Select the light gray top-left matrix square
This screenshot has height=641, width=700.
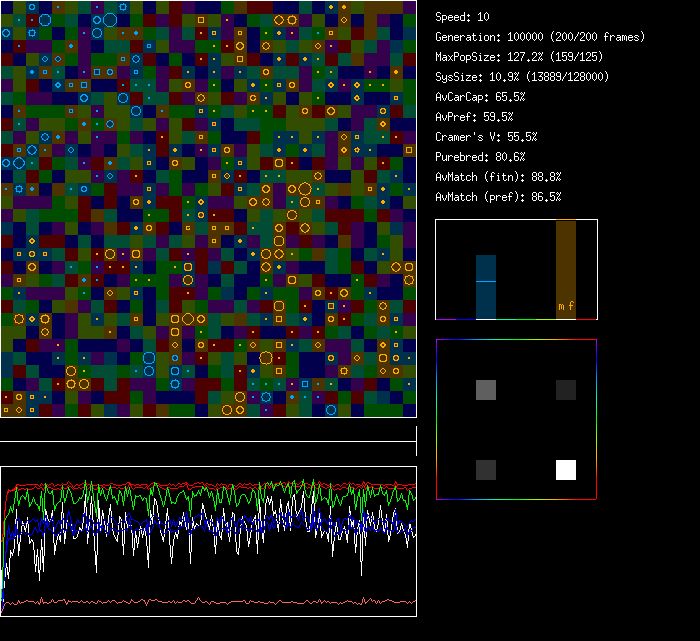pos(486,390)
